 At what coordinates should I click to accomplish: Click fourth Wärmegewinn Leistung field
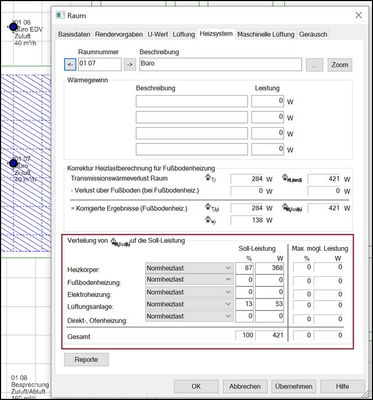(x=268, y=149)
